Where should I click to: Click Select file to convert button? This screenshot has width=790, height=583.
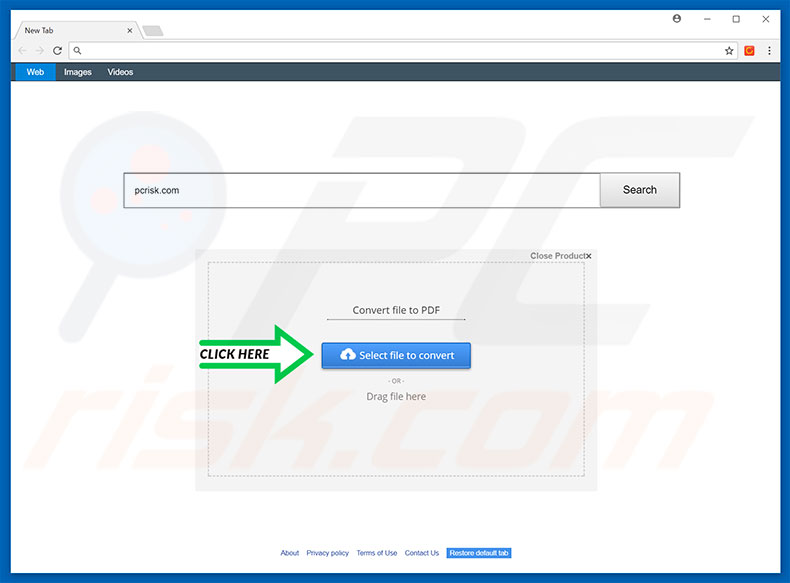(x=396, y=355)
